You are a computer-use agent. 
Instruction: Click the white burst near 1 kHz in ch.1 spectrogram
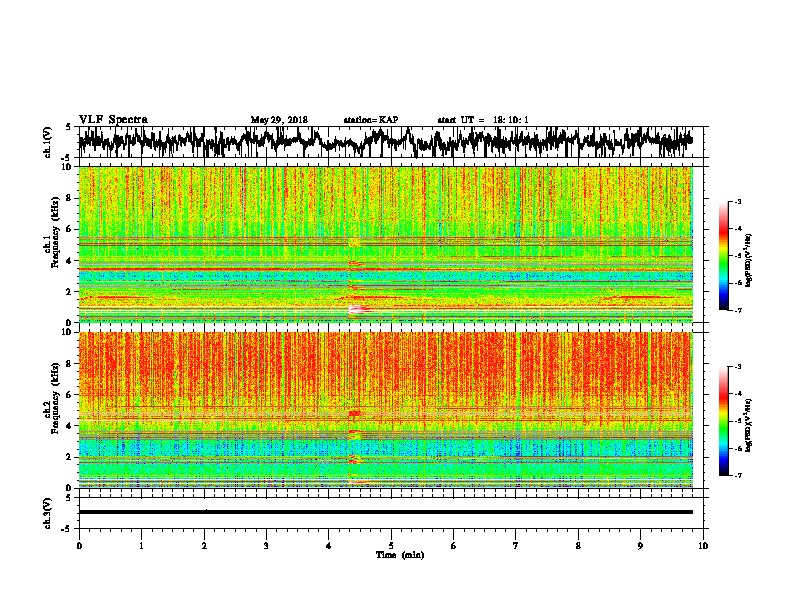click(x=358, y=310)
